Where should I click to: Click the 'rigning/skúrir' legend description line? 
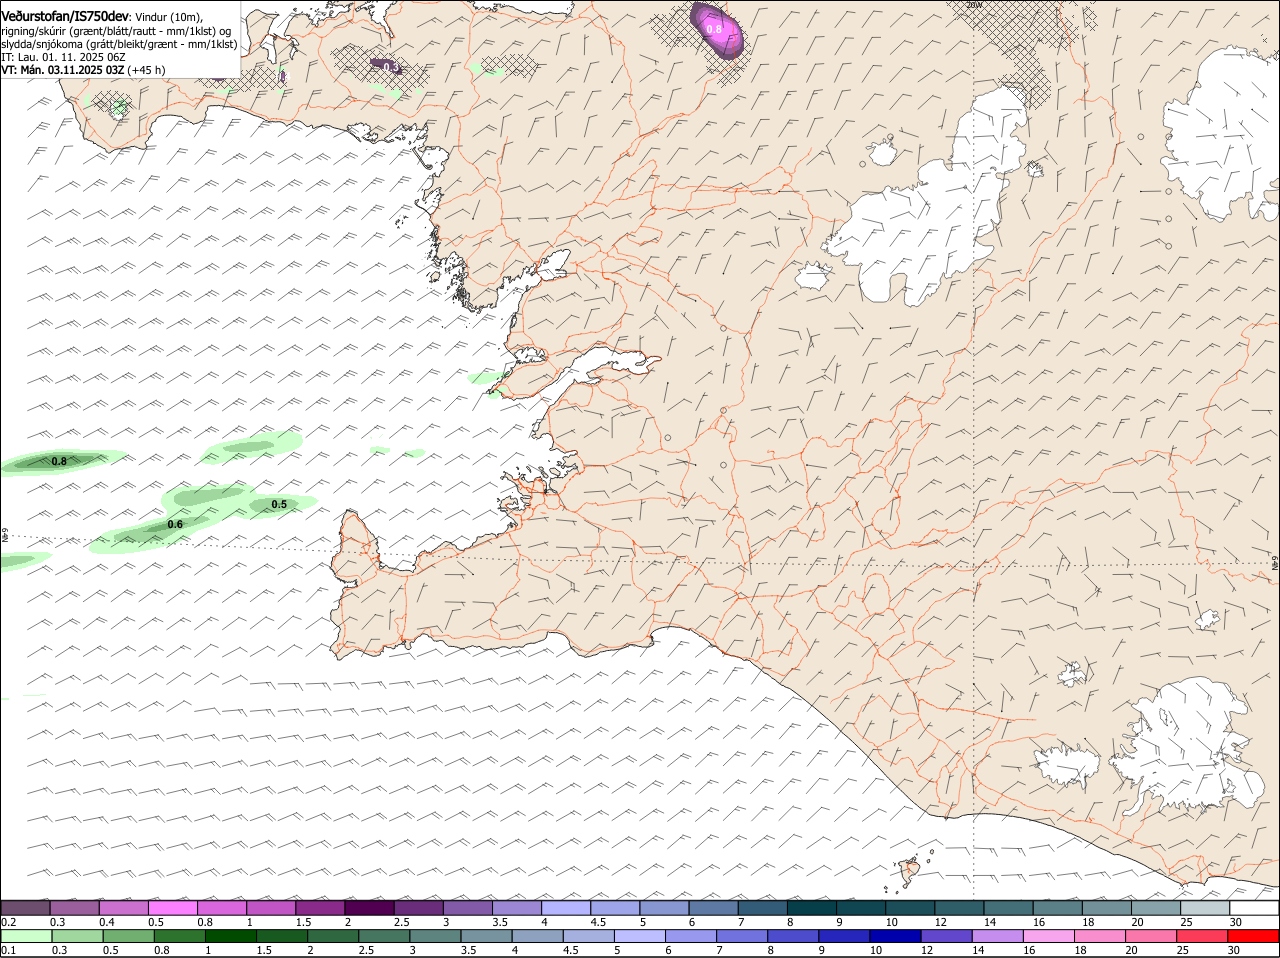coord(116,31)
